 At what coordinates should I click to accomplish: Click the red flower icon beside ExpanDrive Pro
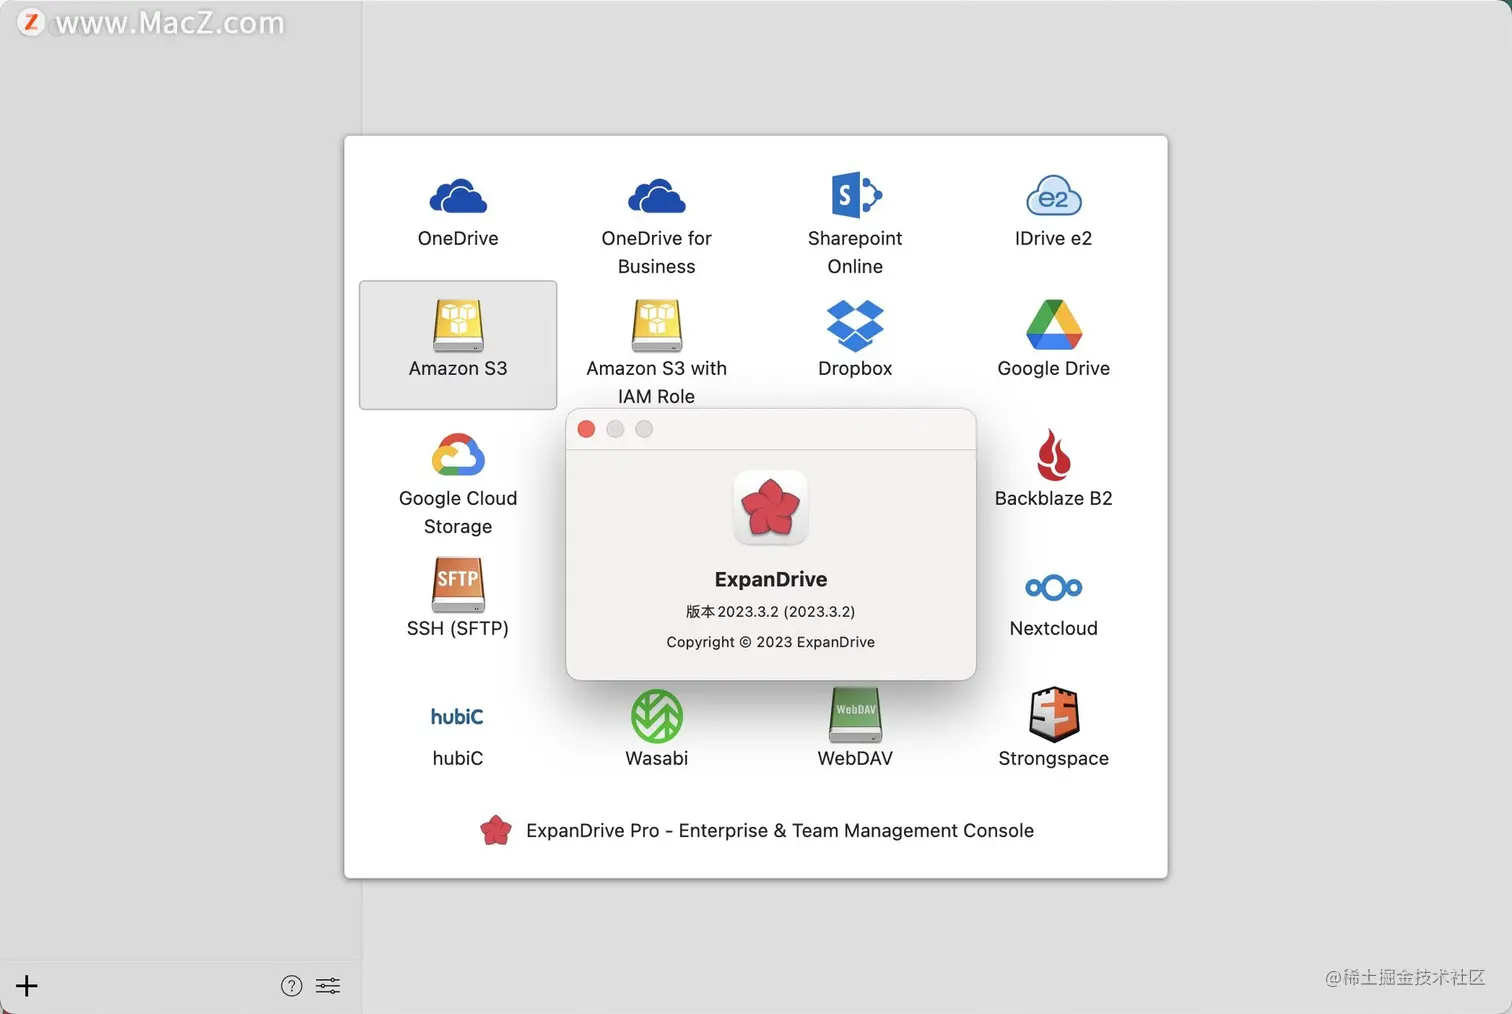tap(496, 830)
